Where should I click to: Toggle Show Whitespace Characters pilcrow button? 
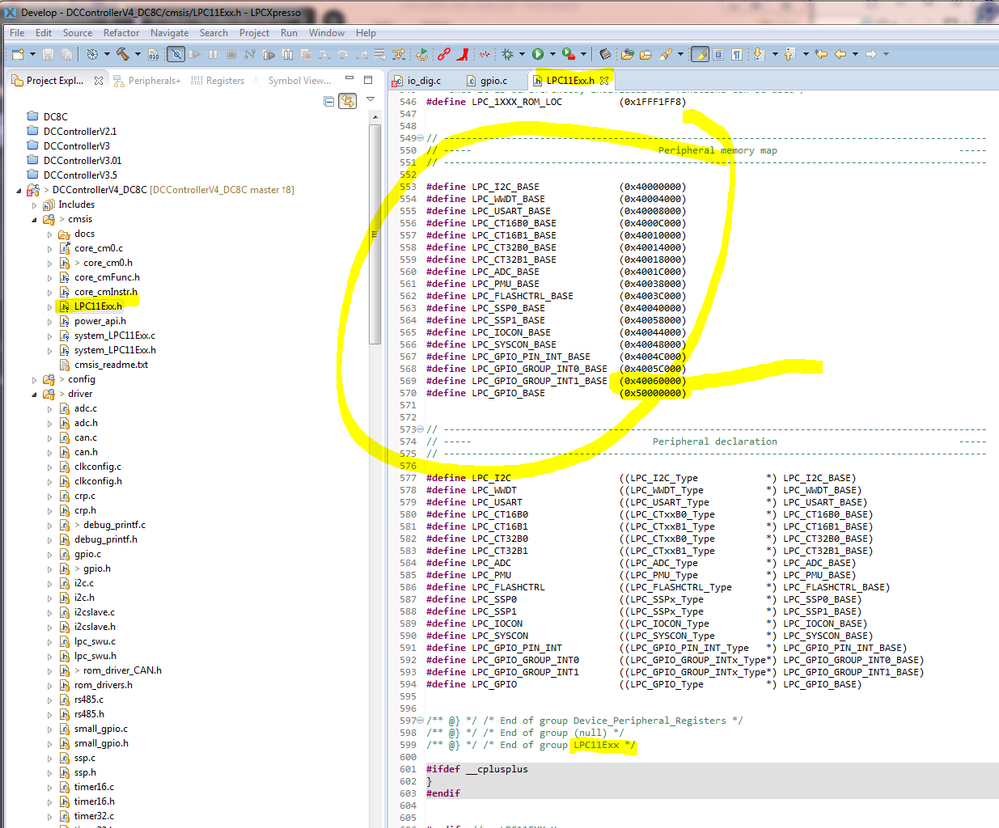(x=737, y=54)
